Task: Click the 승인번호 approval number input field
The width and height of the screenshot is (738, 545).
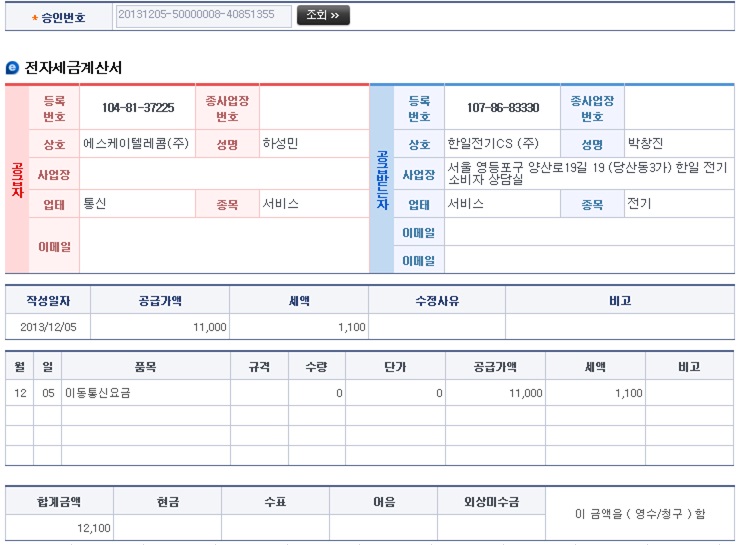Action: 203,15
